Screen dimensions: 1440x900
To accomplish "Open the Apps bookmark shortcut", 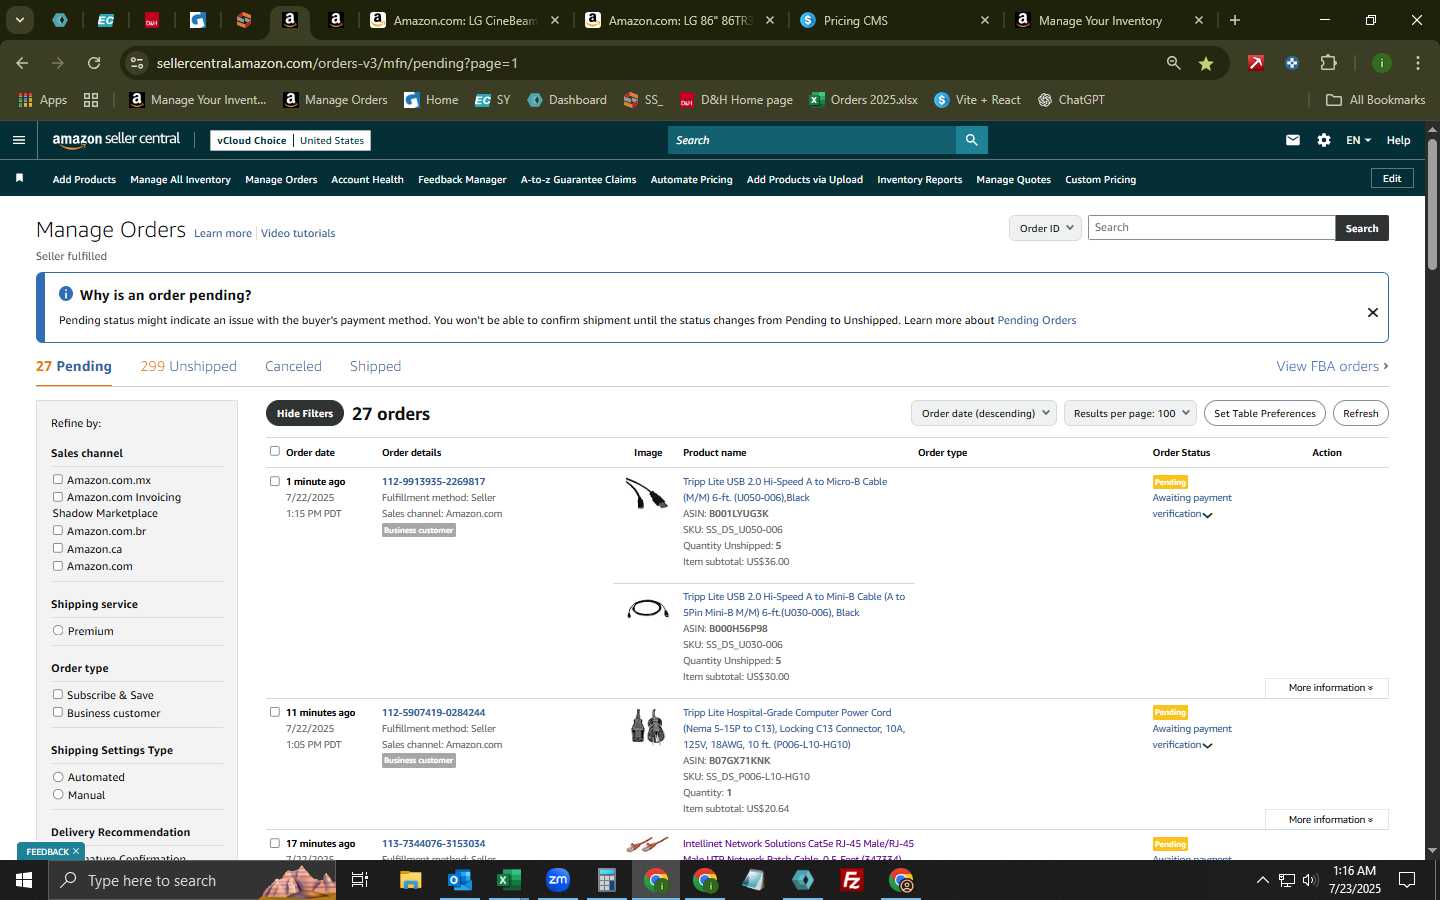I will click(43, 100).
